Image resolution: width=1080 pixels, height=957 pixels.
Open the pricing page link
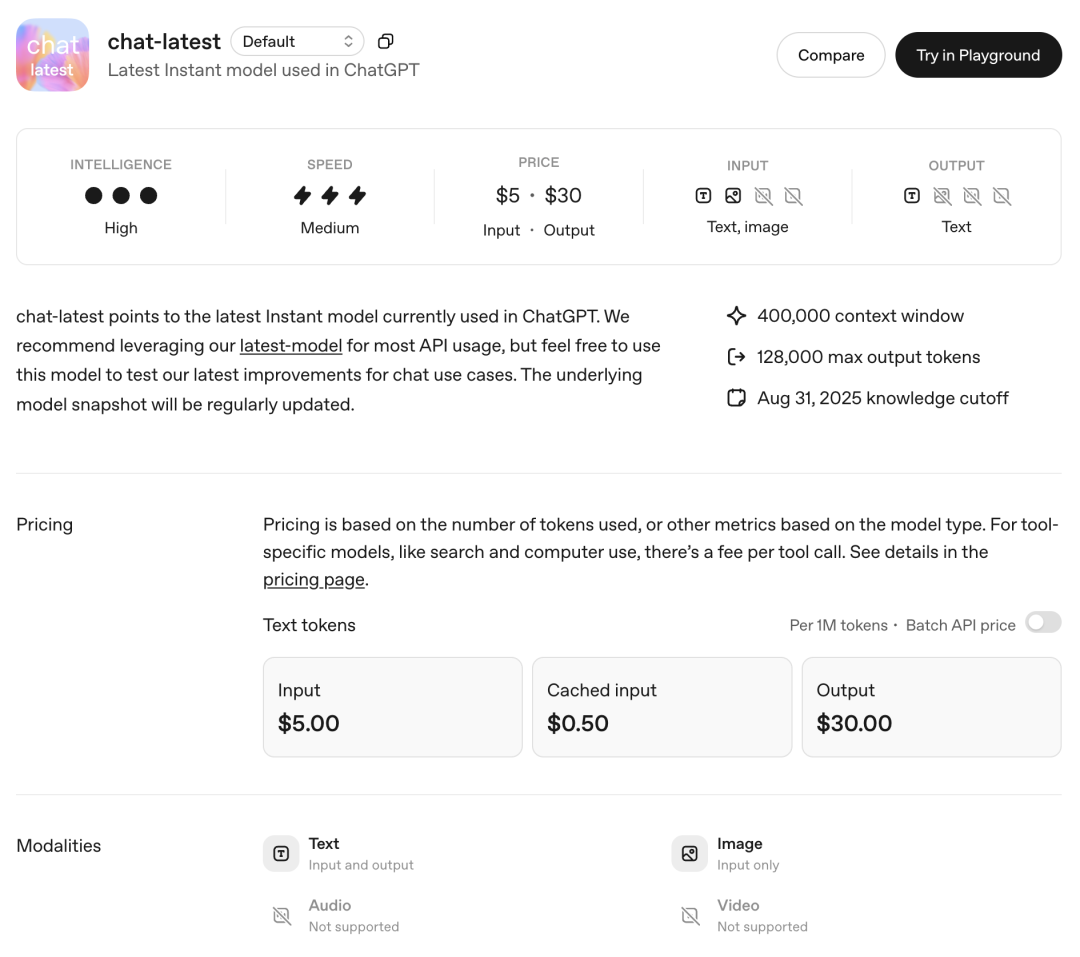[314, 580]
